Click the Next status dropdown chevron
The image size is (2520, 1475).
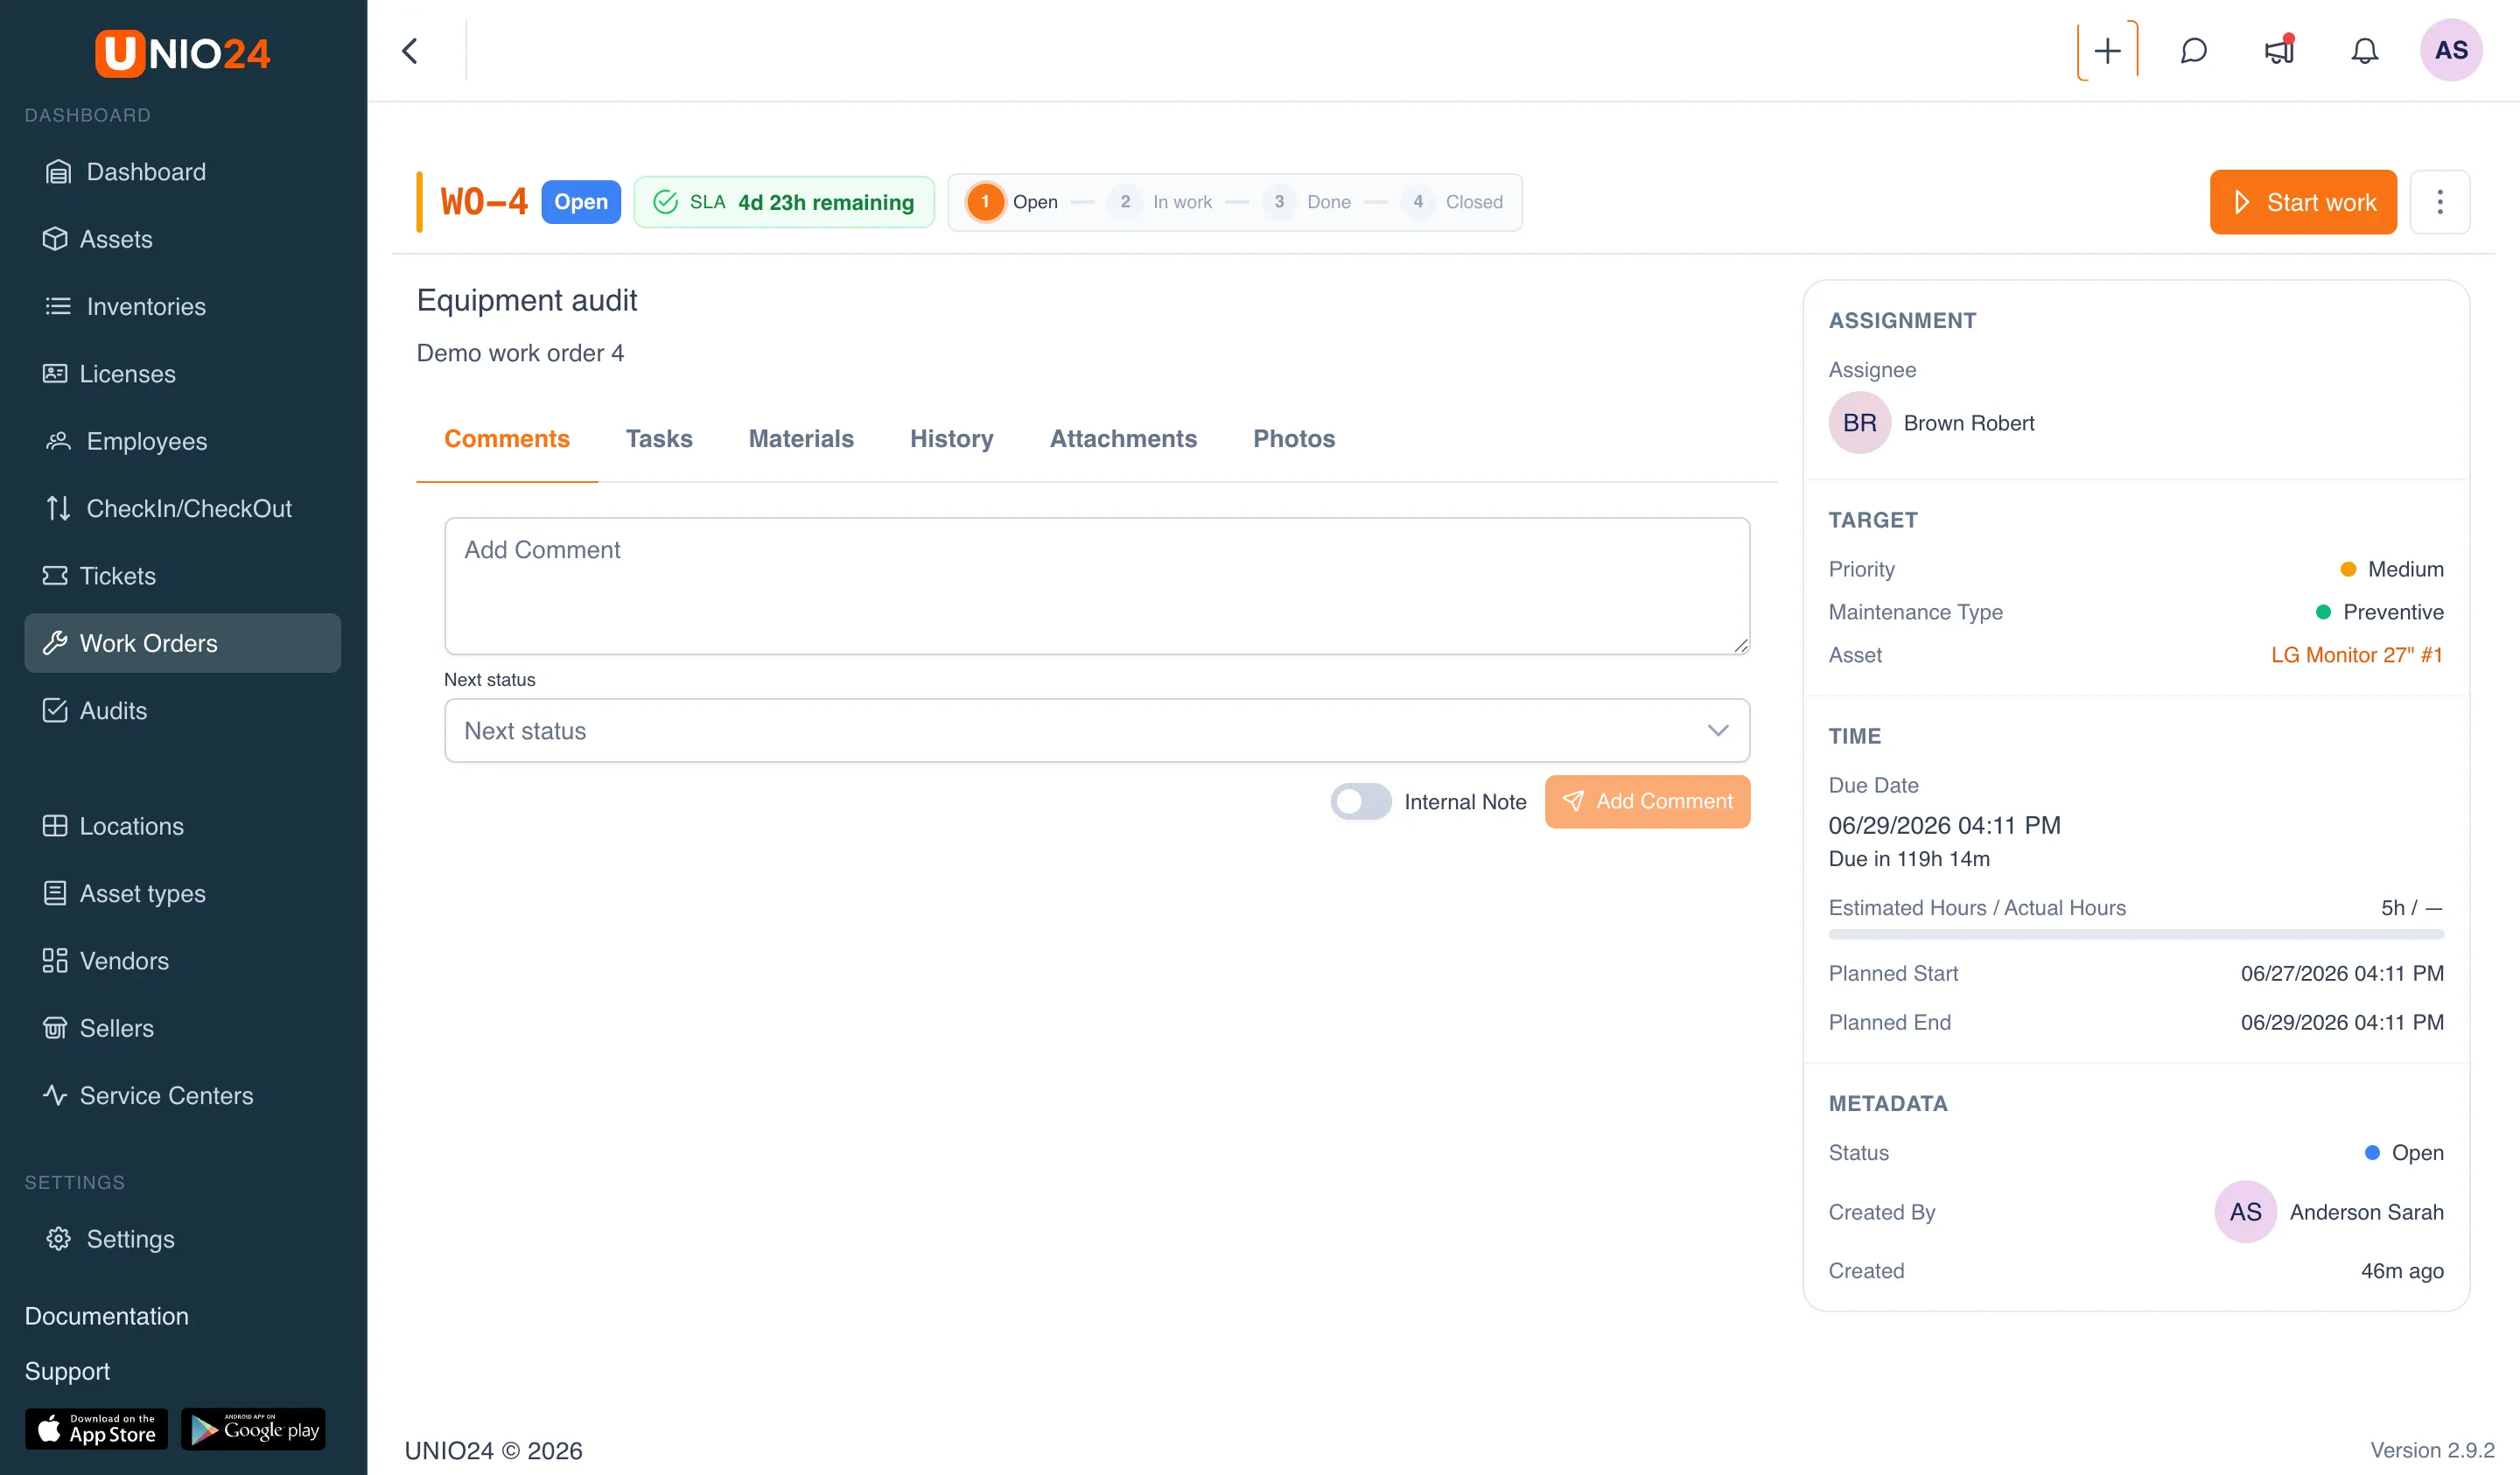click(x=1718, y=731)
